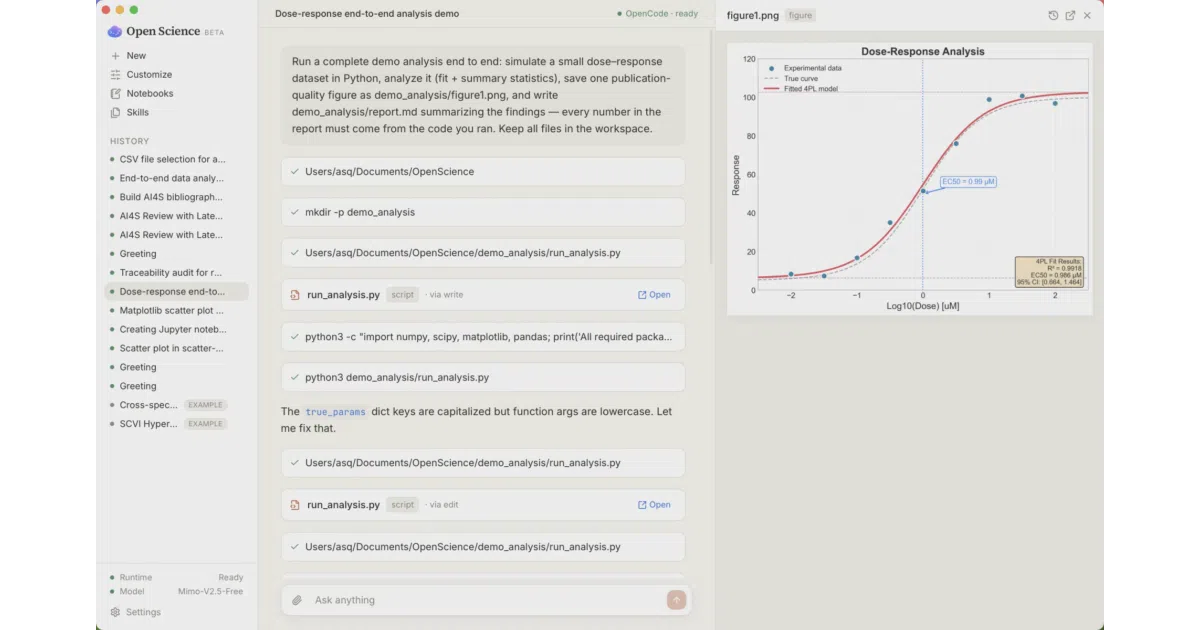
Task: Open figure1.png in external window icon
Action: 1070,15
